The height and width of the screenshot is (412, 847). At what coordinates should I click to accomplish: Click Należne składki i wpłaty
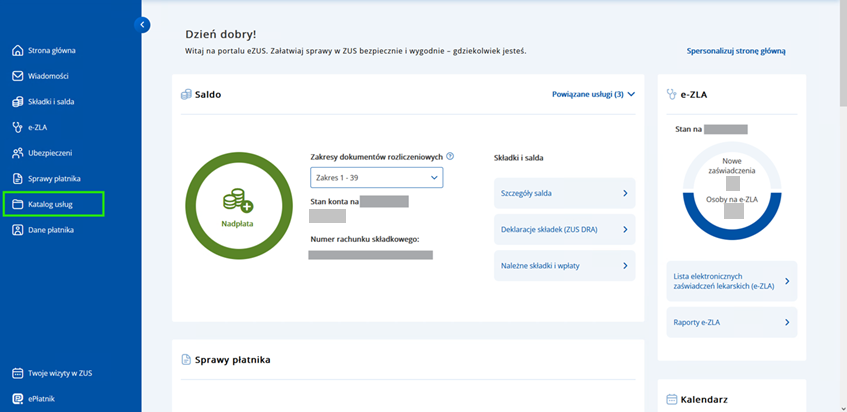coord(564,265)
